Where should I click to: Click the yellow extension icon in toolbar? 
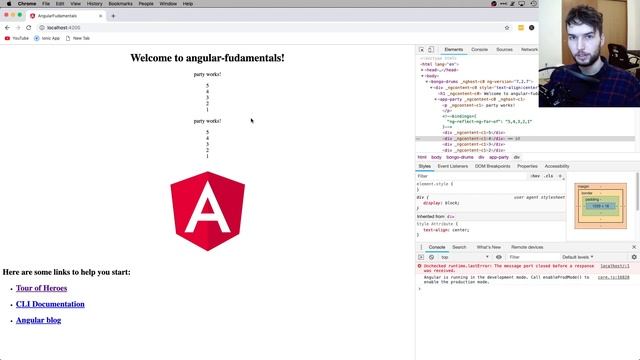point(521,28)
